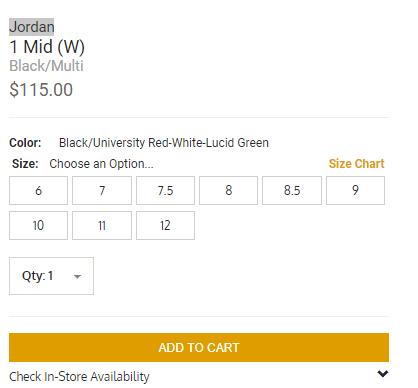Choose shoe size 9
Image resolution: width=418 pixels, height=388 pixels.
pyautogui.click(x=355, y=191)
